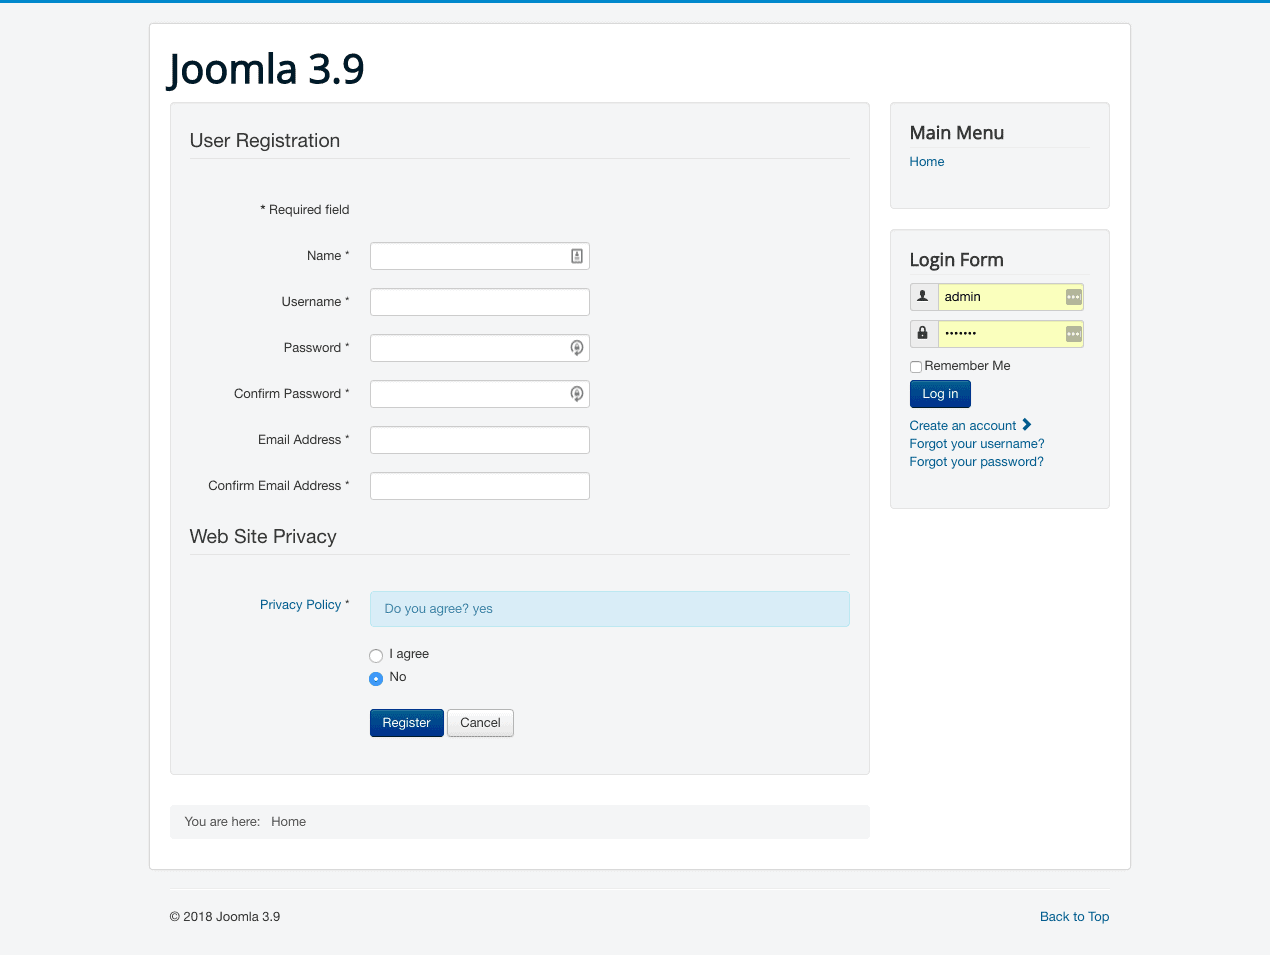
Task: Click the "Email Address *" label
Action: (x=304, y=440)
